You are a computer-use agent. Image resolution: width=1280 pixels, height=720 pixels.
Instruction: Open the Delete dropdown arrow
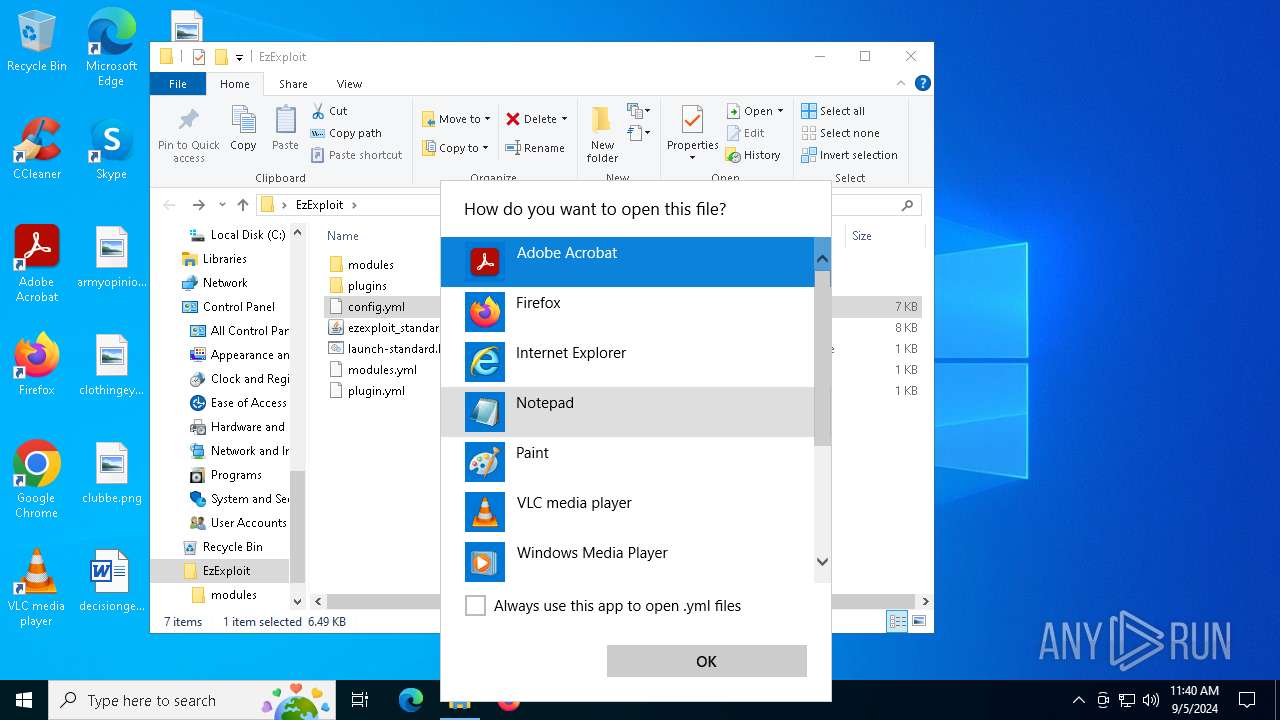click(x=564, y=119)
